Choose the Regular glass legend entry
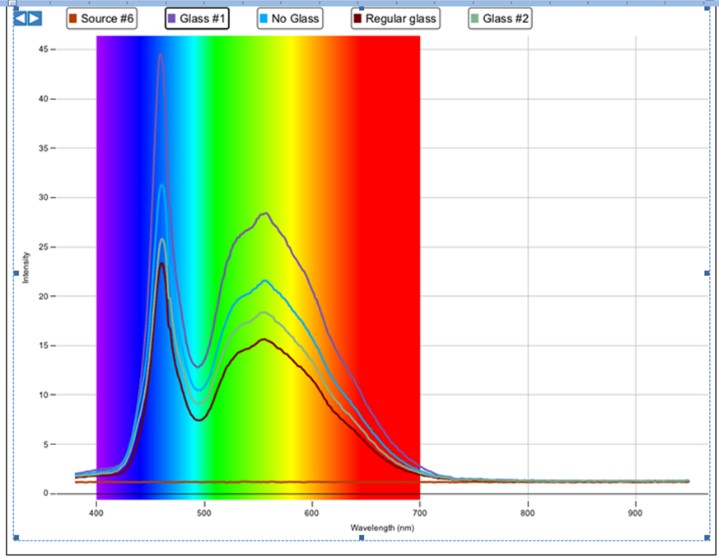Viewport: 719px width, 558px height. [395, 19]
